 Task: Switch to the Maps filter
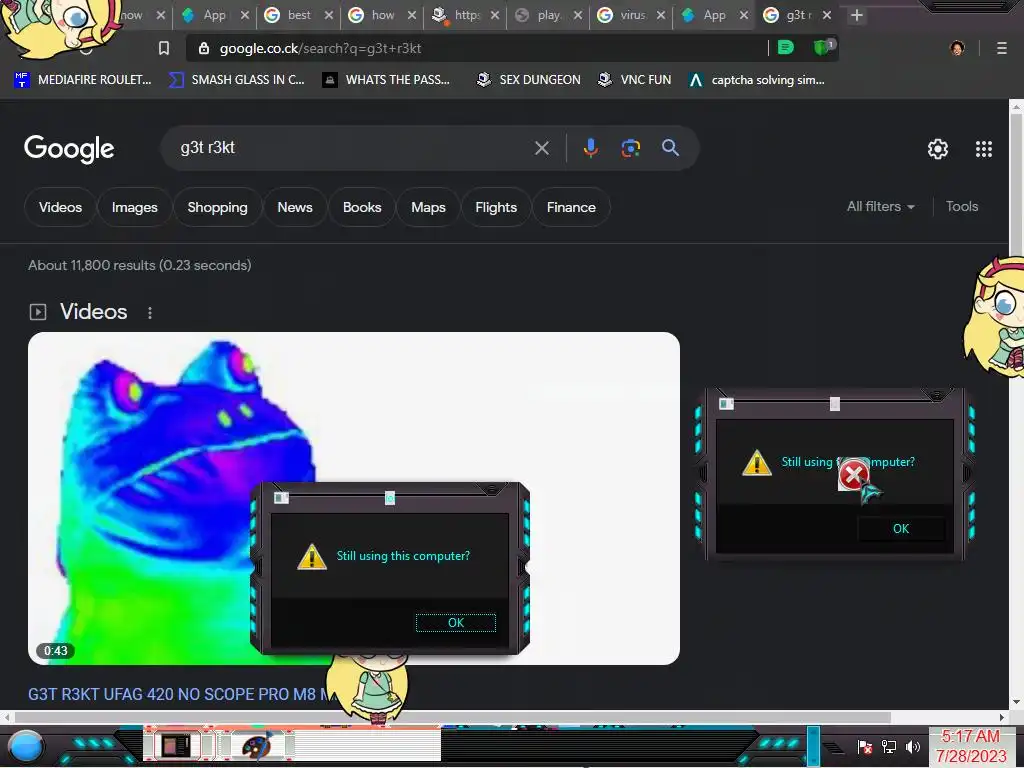point(428,207)
